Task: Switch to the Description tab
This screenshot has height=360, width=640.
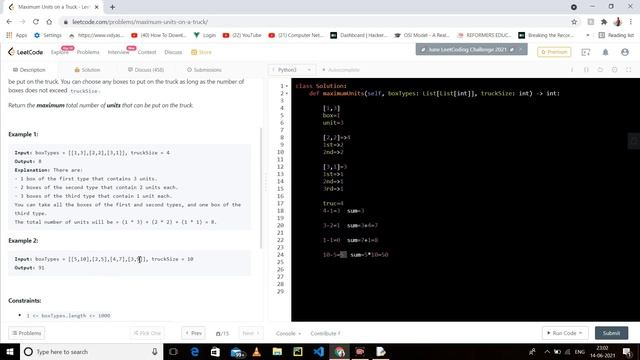Action: [29, 70]
